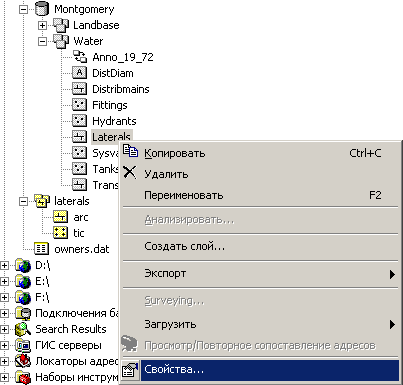Click the owners.dat table icon
Image resolution: width=403 pixels, height=385 pixels.
(42, 249)
